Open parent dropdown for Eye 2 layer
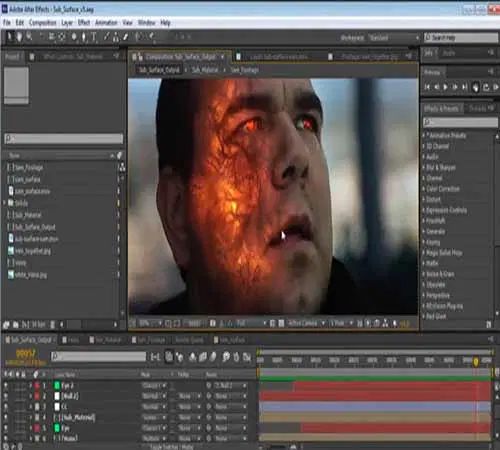500x450 pixels. pyautogui.click(x=230, y=386)
